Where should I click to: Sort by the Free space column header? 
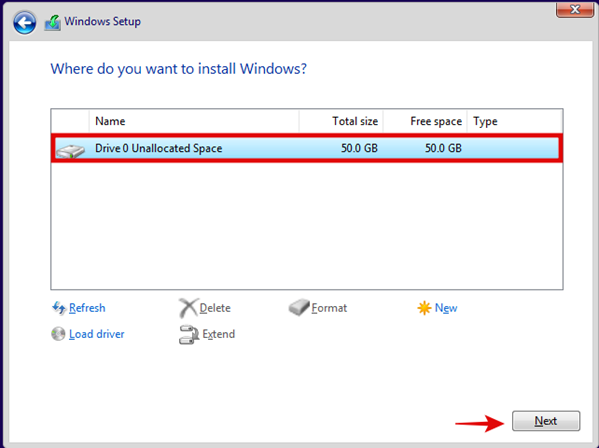pos(425,121)
